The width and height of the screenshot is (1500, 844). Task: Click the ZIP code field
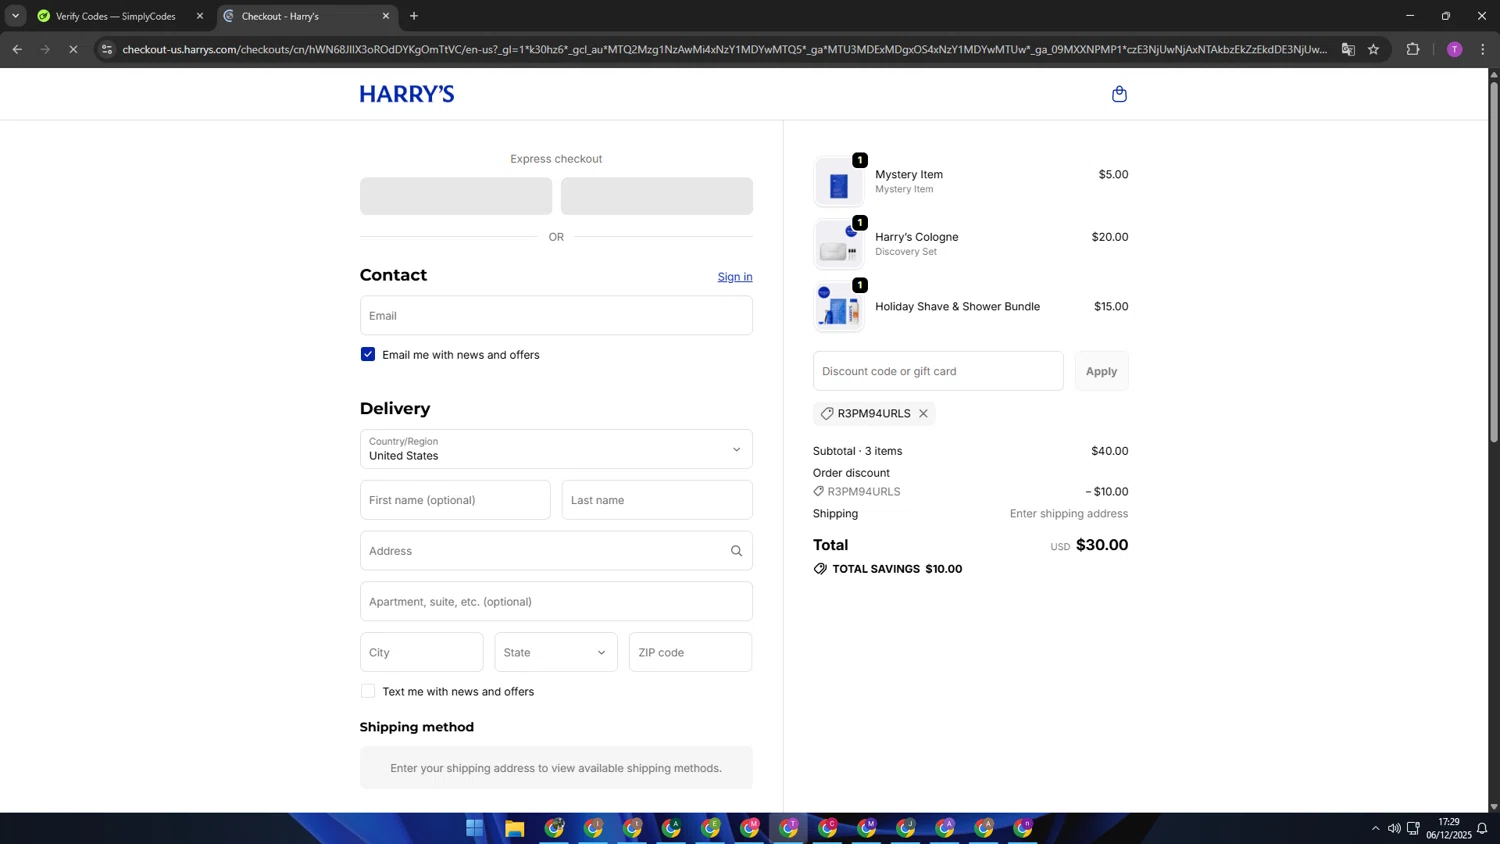690,652
